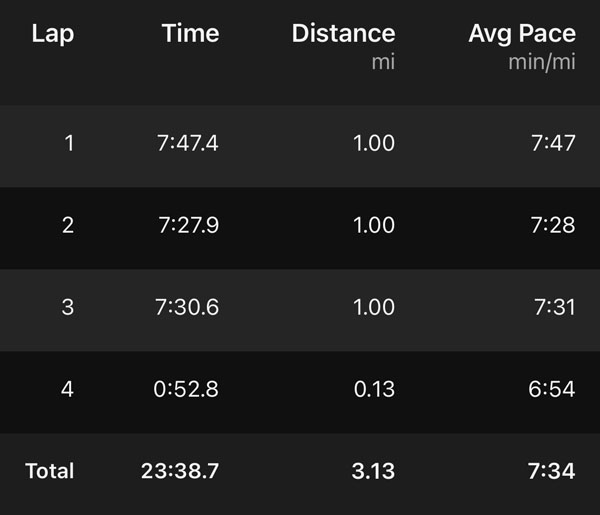Select lap 2 row number
Image resolution: width=600 pixels, height=515 pixels.
68,225
